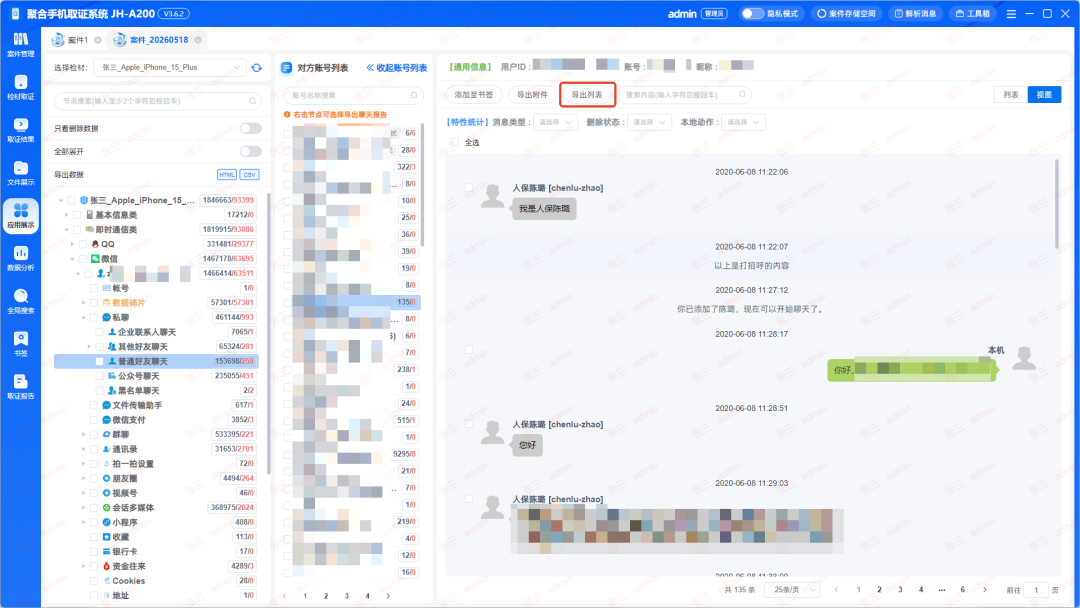Switch to 列表 view tab
The width and height of the screenshot is (1080, 608).
[x=1010, y=95]
